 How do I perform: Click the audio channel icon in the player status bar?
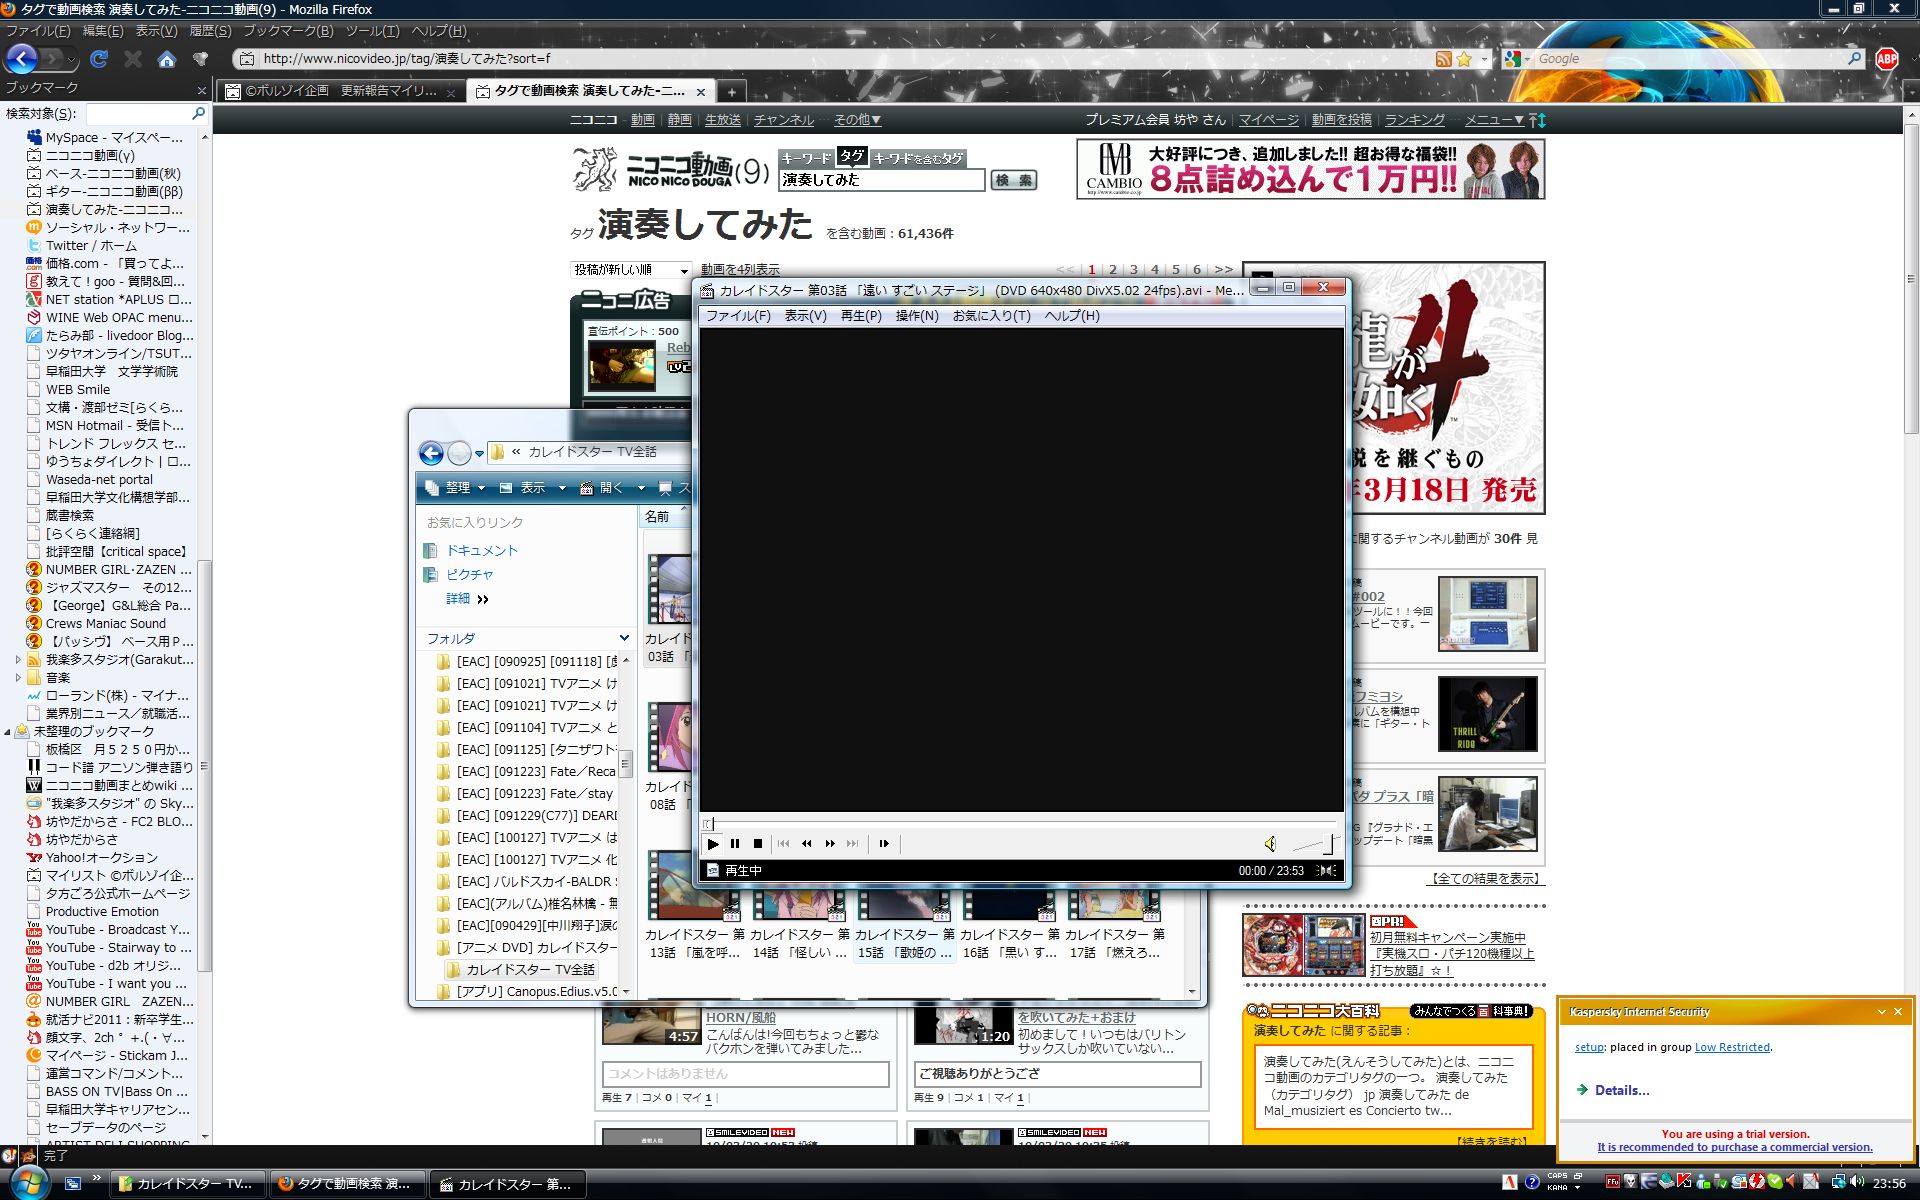tap(1327, 871)
